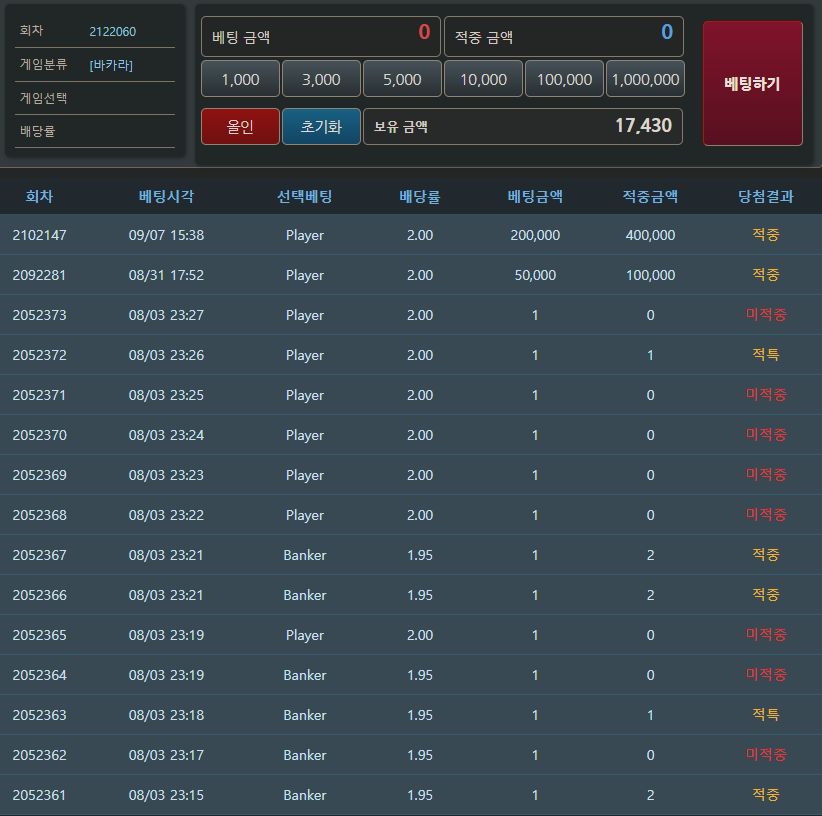Click the 400,000 winnings cell

[x=651, y=235]
